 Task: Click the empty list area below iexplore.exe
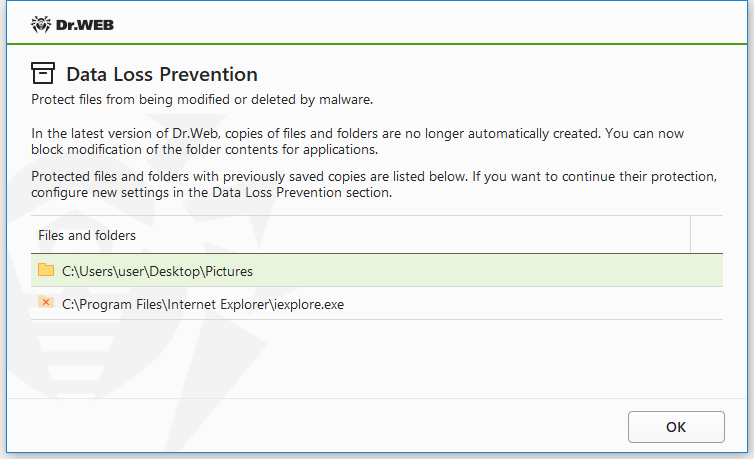377,358
